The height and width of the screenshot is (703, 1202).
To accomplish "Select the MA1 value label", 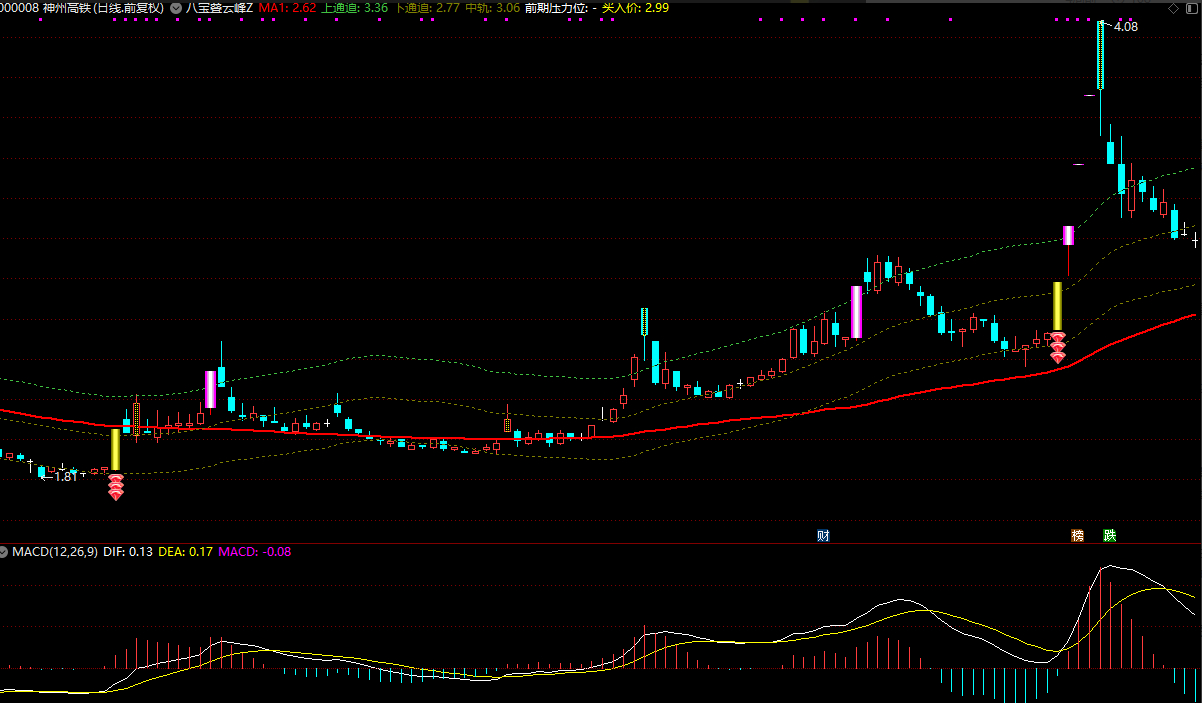I will (x=287, y=8).
